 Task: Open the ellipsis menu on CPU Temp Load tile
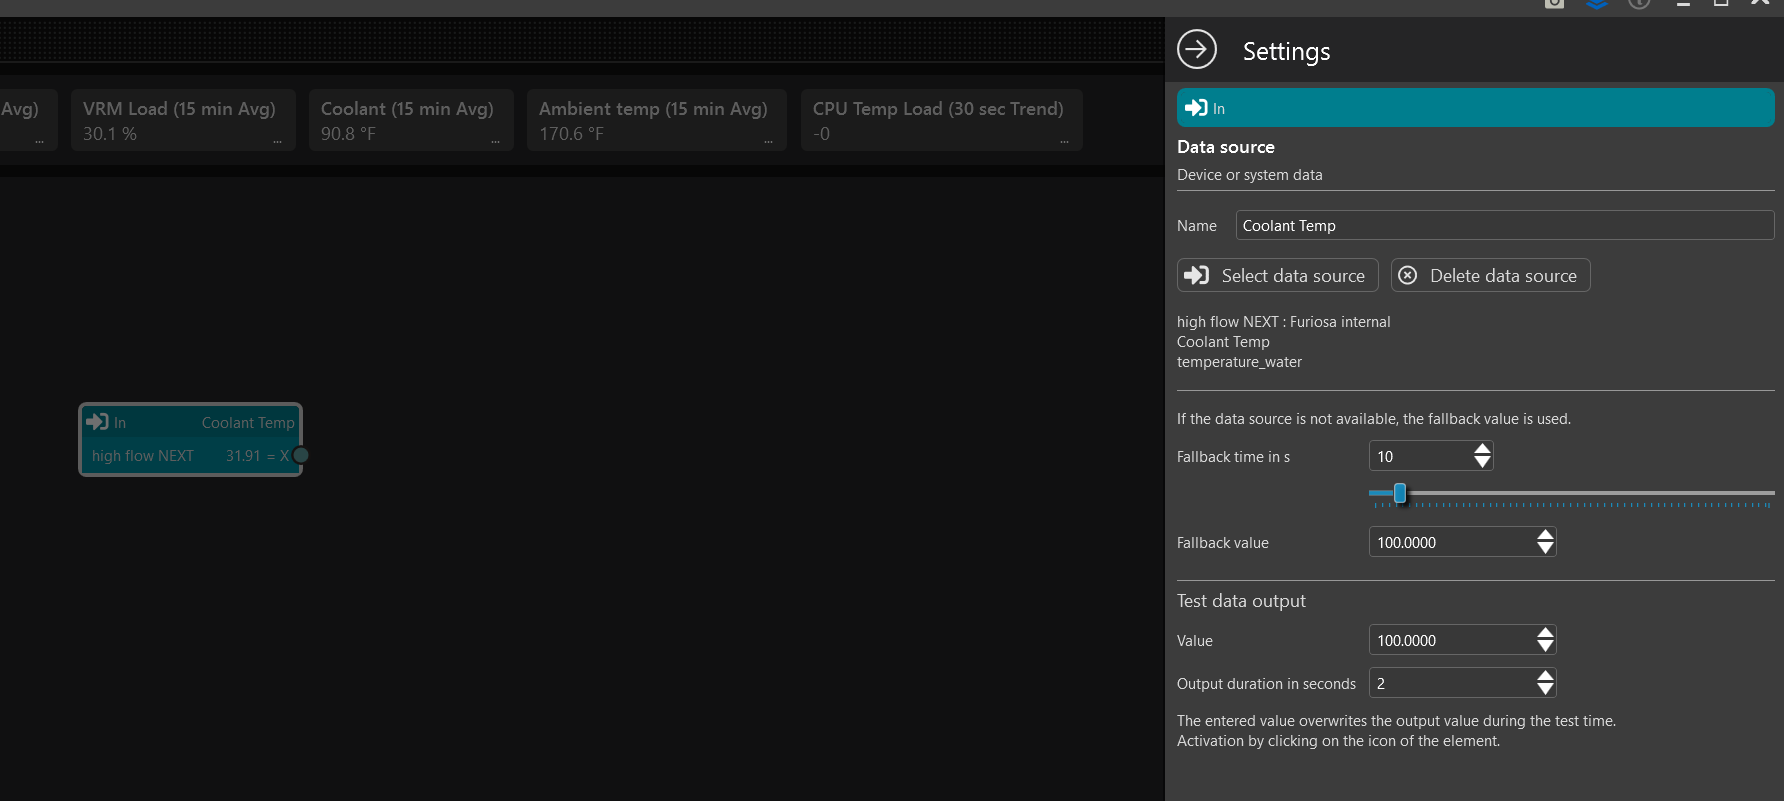(1064, 142)
